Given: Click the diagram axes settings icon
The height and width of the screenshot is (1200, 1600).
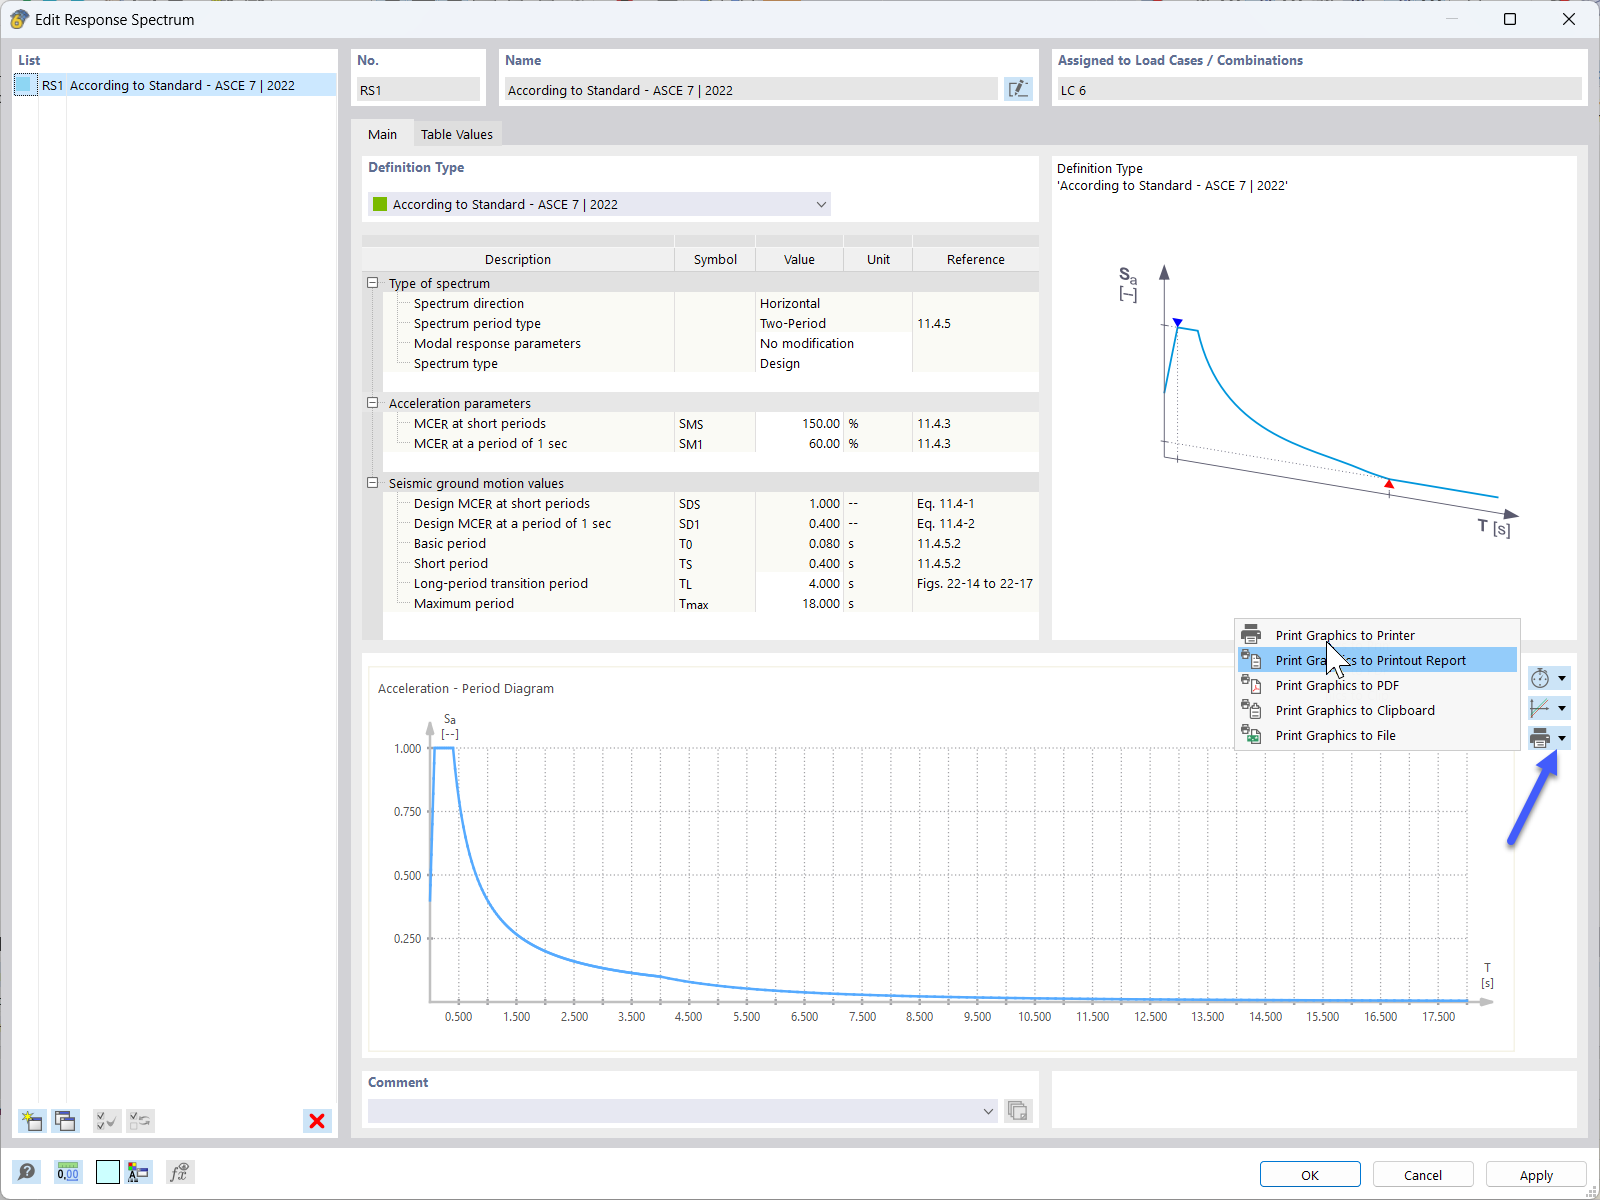Looking at the screenshot, I should click(1540, 709).
